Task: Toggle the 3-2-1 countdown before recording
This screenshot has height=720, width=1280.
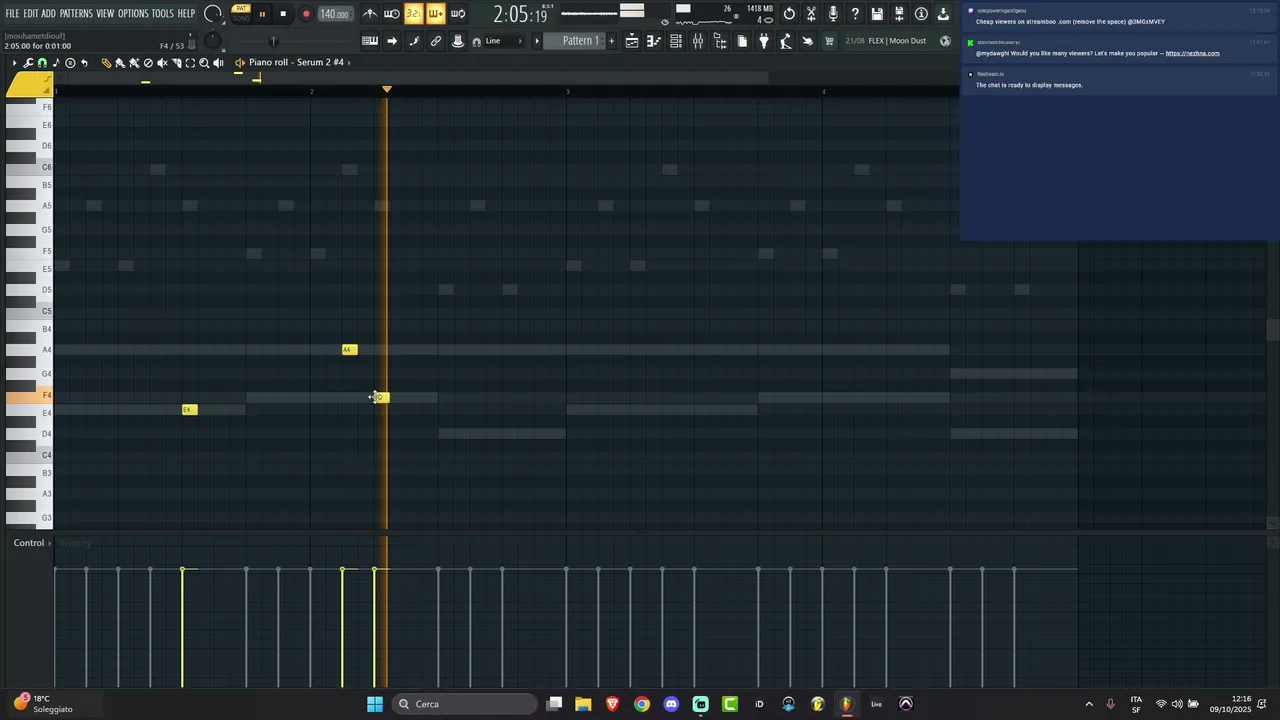Action: coord(413,14)
